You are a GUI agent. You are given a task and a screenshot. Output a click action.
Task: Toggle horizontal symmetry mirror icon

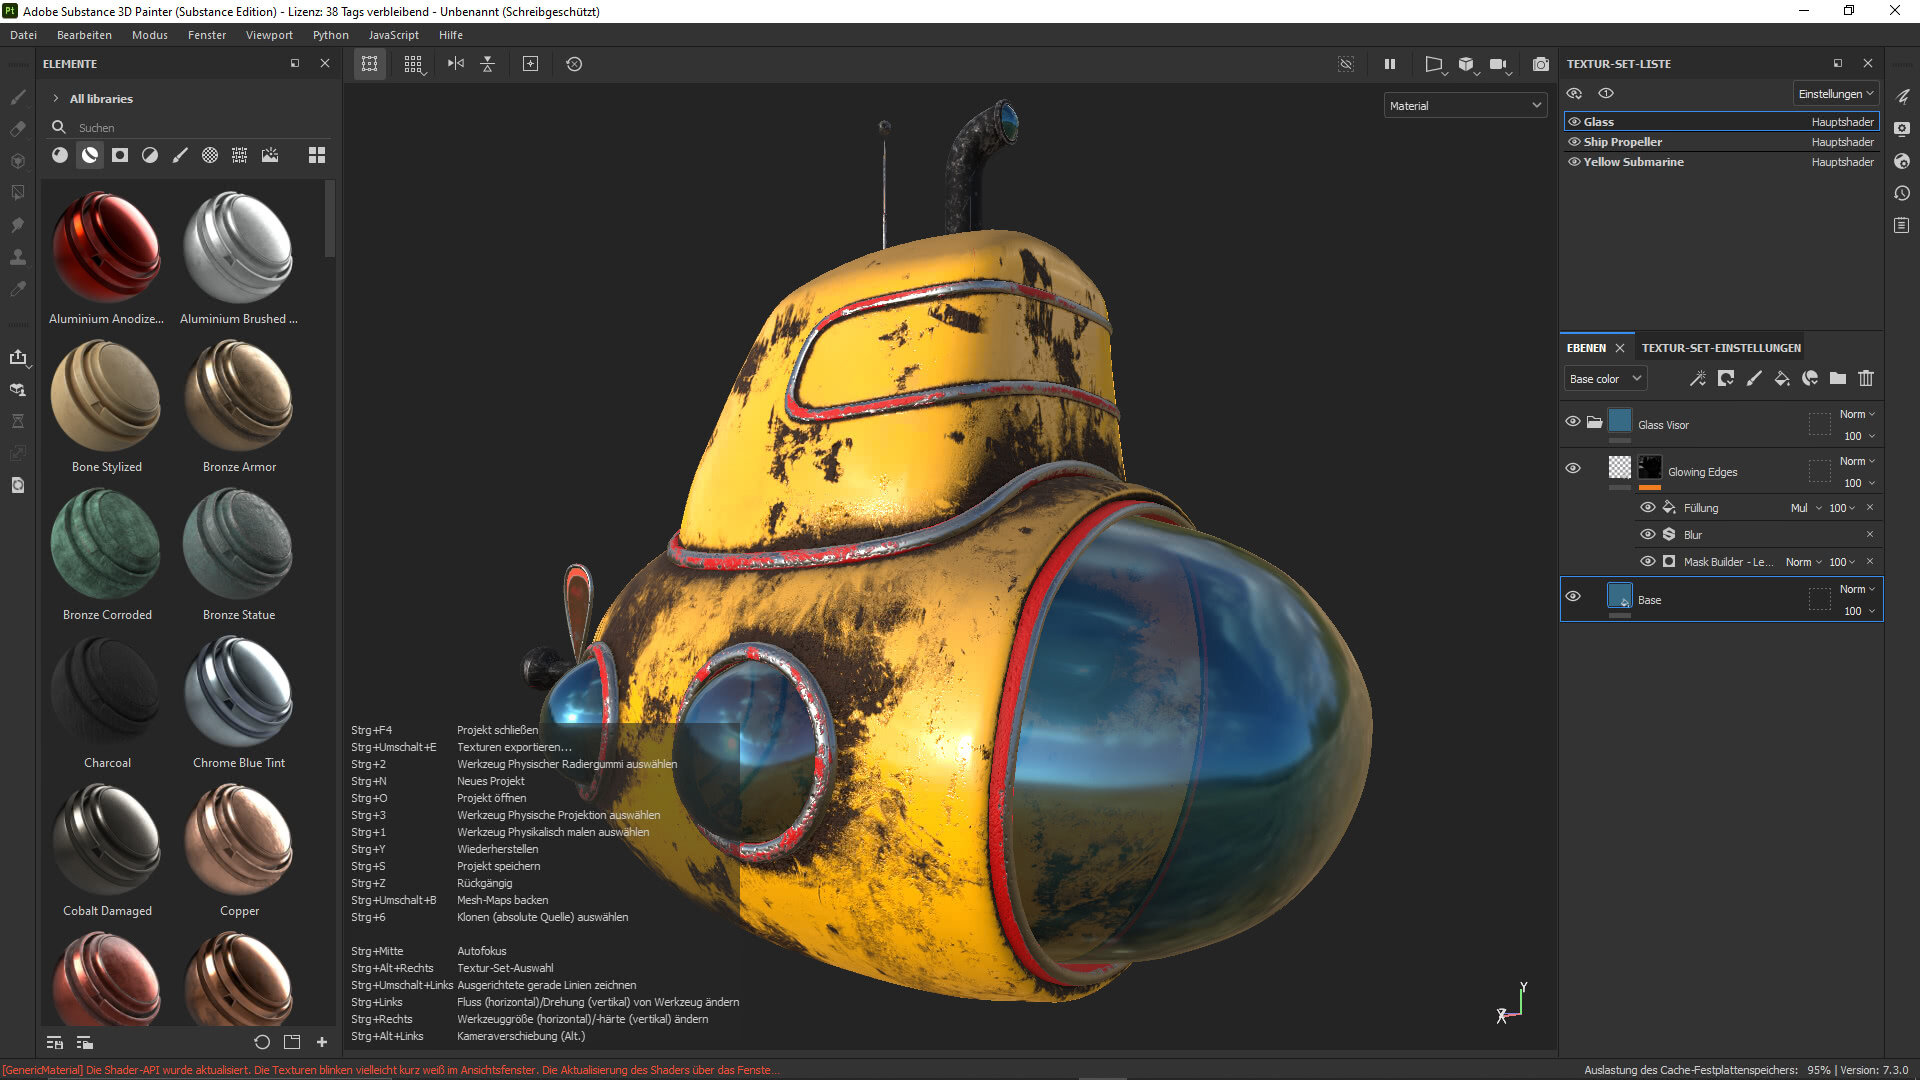[x=456, y=64]
